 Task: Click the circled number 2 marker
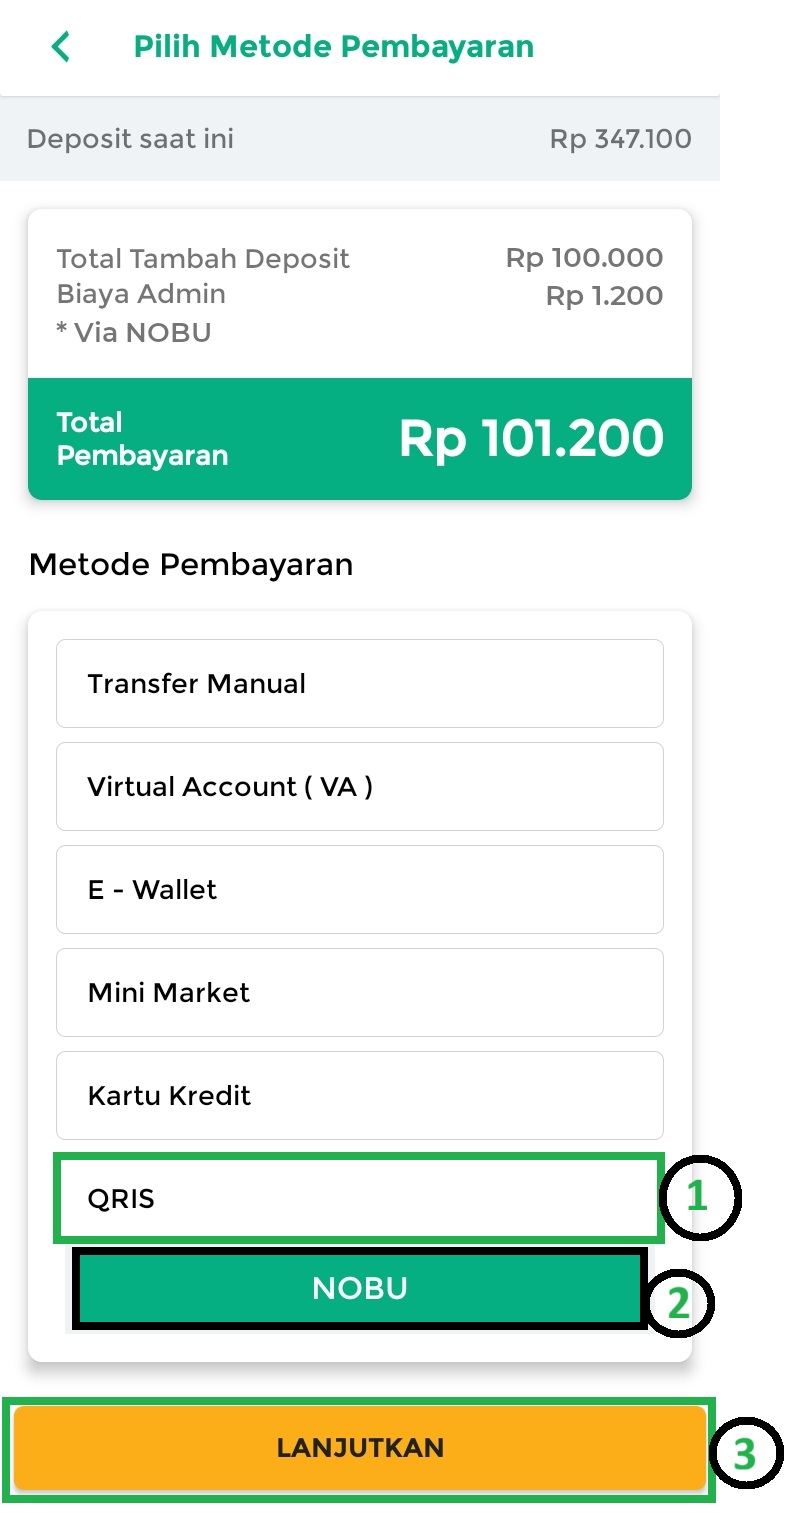[680, 1302]
